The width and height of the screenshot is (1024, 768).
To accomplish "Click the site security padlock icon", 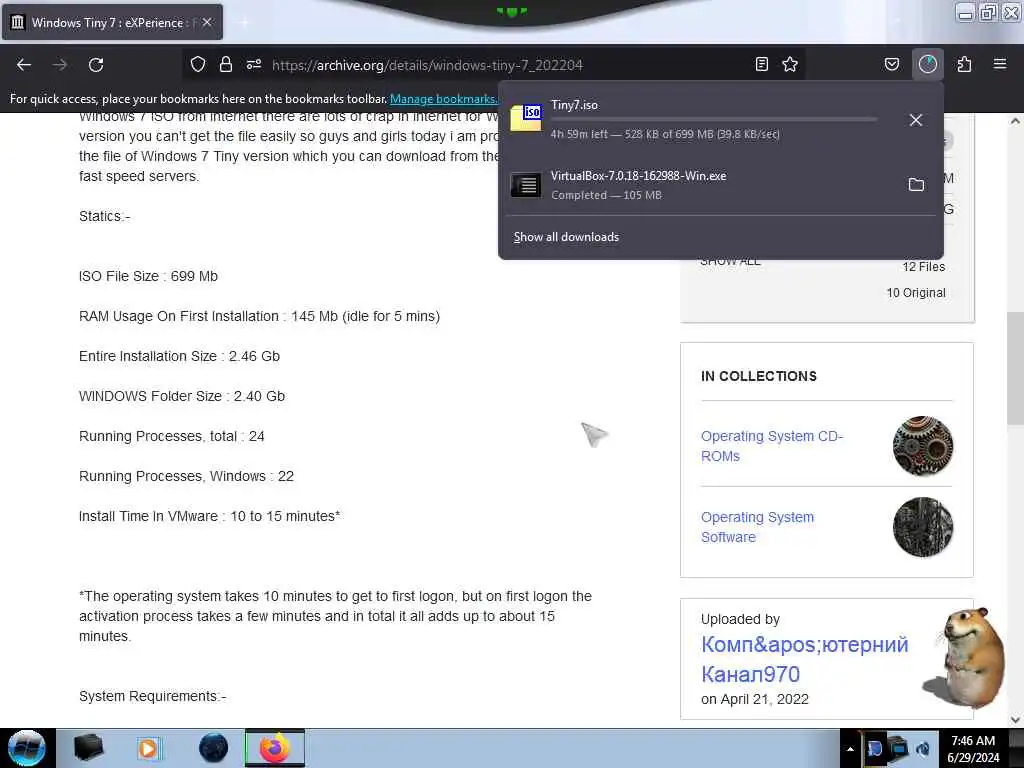I will pyautogui.click(x=226, y=64).
